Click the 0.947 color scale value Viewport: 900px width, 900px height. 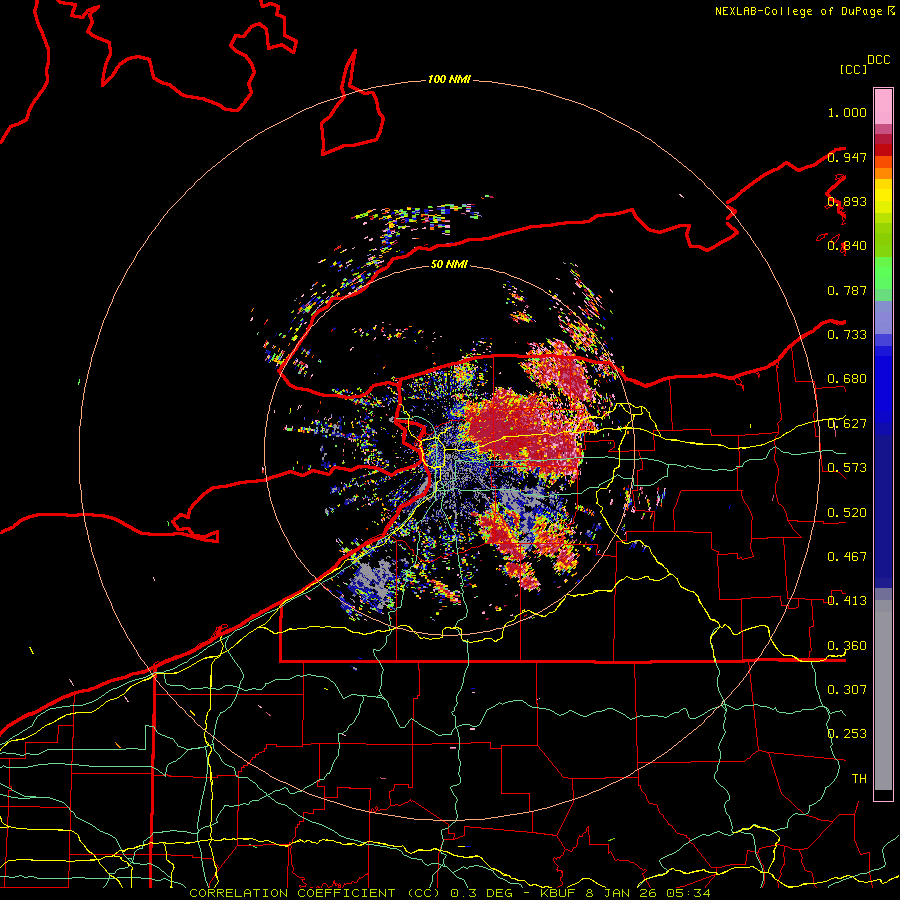click(847, 157)
